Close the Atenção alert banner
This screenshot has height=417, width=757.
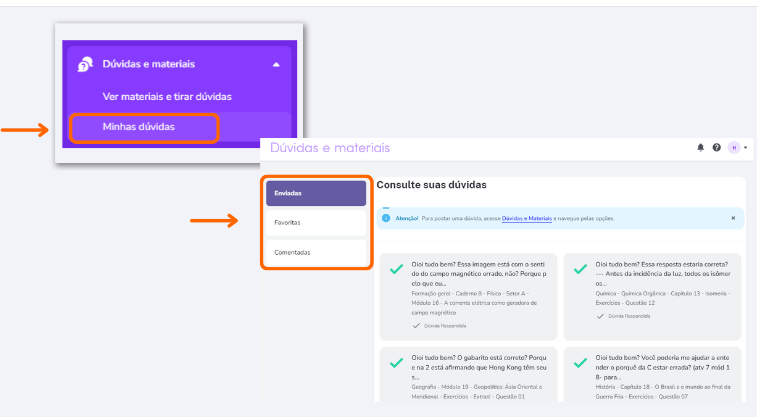[733, 218]
